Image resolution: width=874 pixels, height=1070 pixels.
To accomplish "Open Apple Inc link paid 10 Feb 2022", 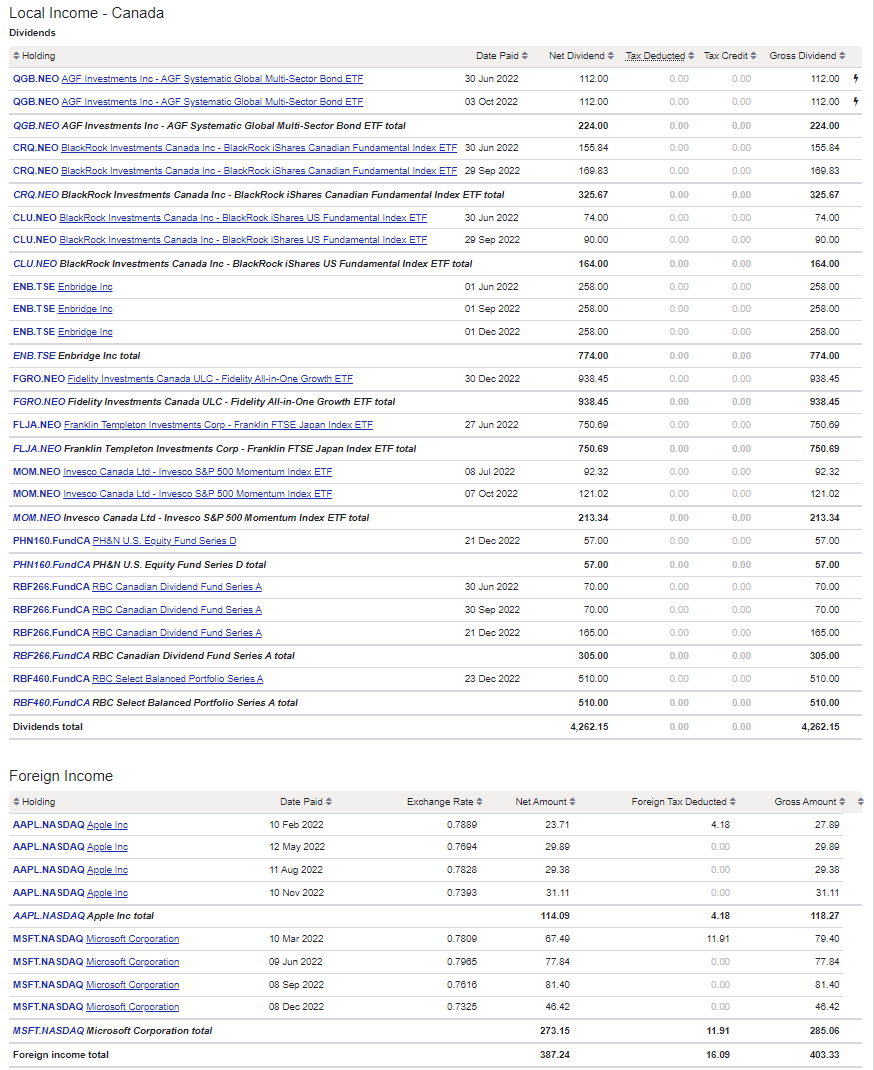I will [x=107, y=825].
